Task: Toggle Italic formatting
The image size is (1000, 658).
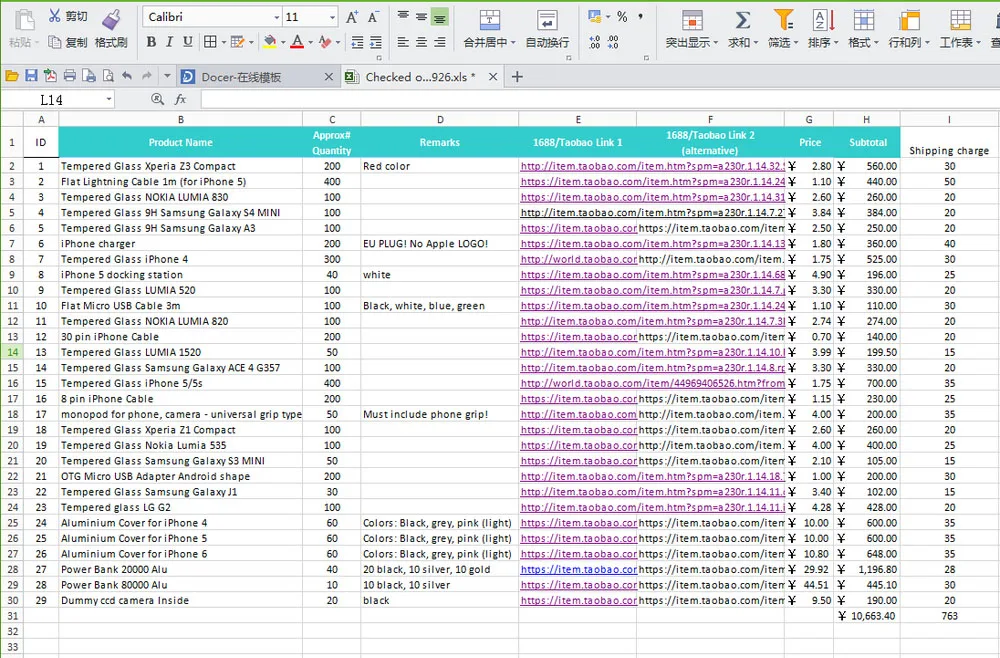Action: click(x=170, y=42)
